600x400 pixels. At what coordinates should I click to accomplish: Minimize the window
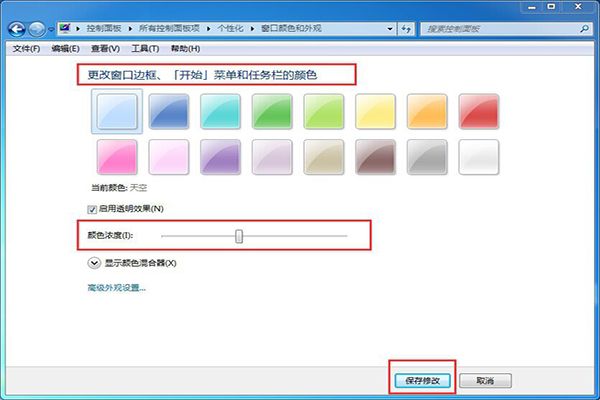(x=532, y=7)
